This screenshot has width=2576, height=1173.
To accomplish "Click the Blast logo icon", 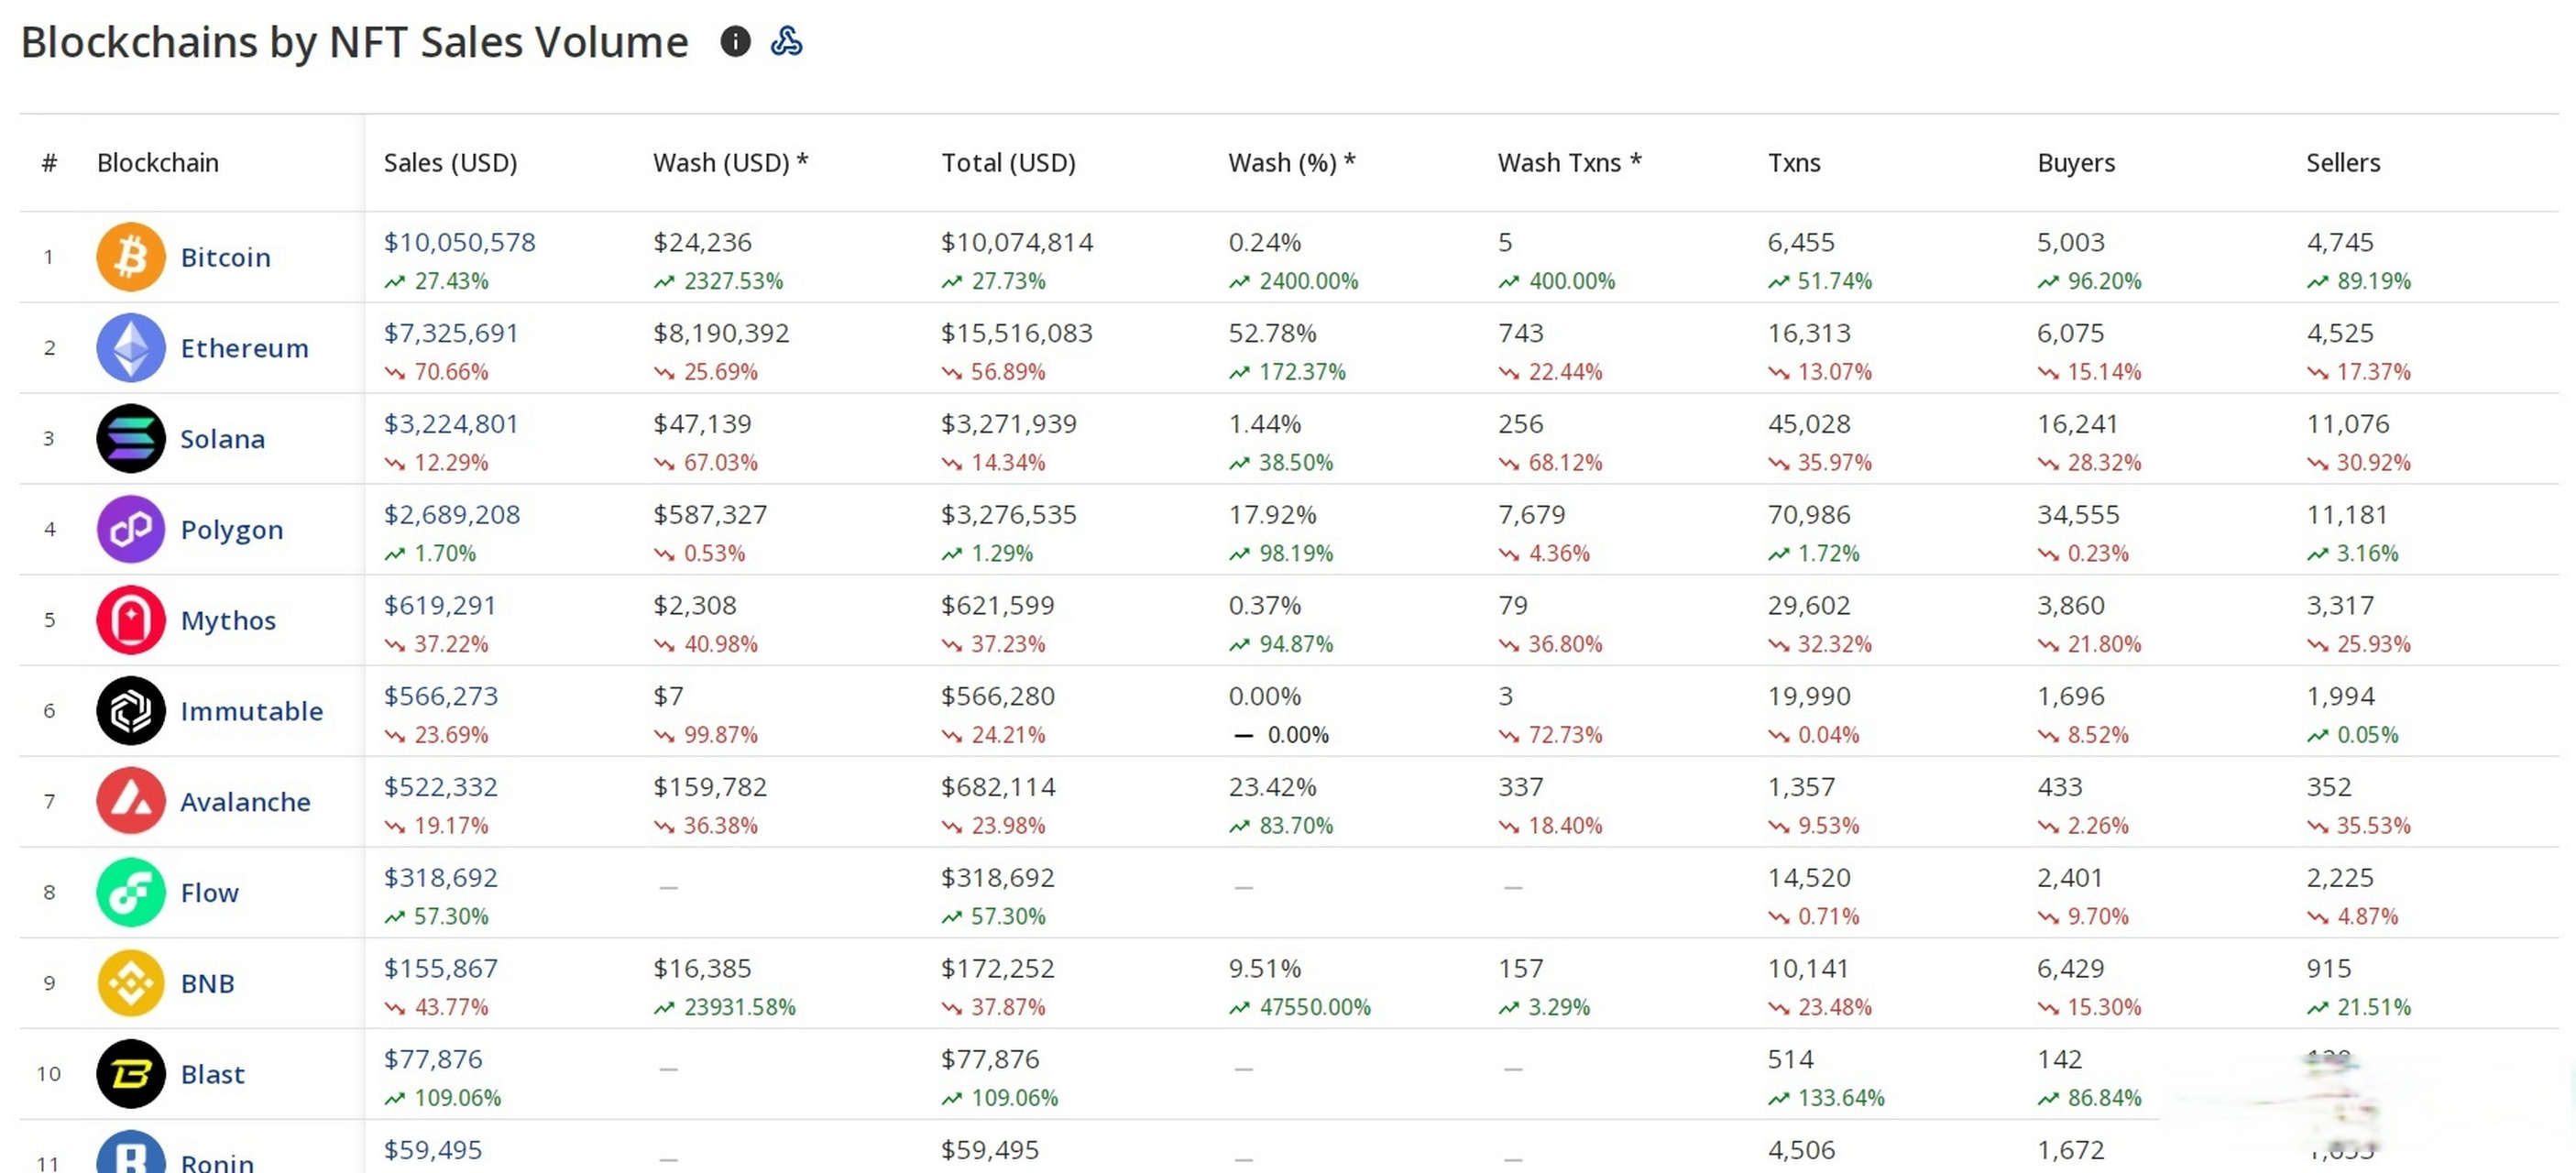I will coord(131,1074).
